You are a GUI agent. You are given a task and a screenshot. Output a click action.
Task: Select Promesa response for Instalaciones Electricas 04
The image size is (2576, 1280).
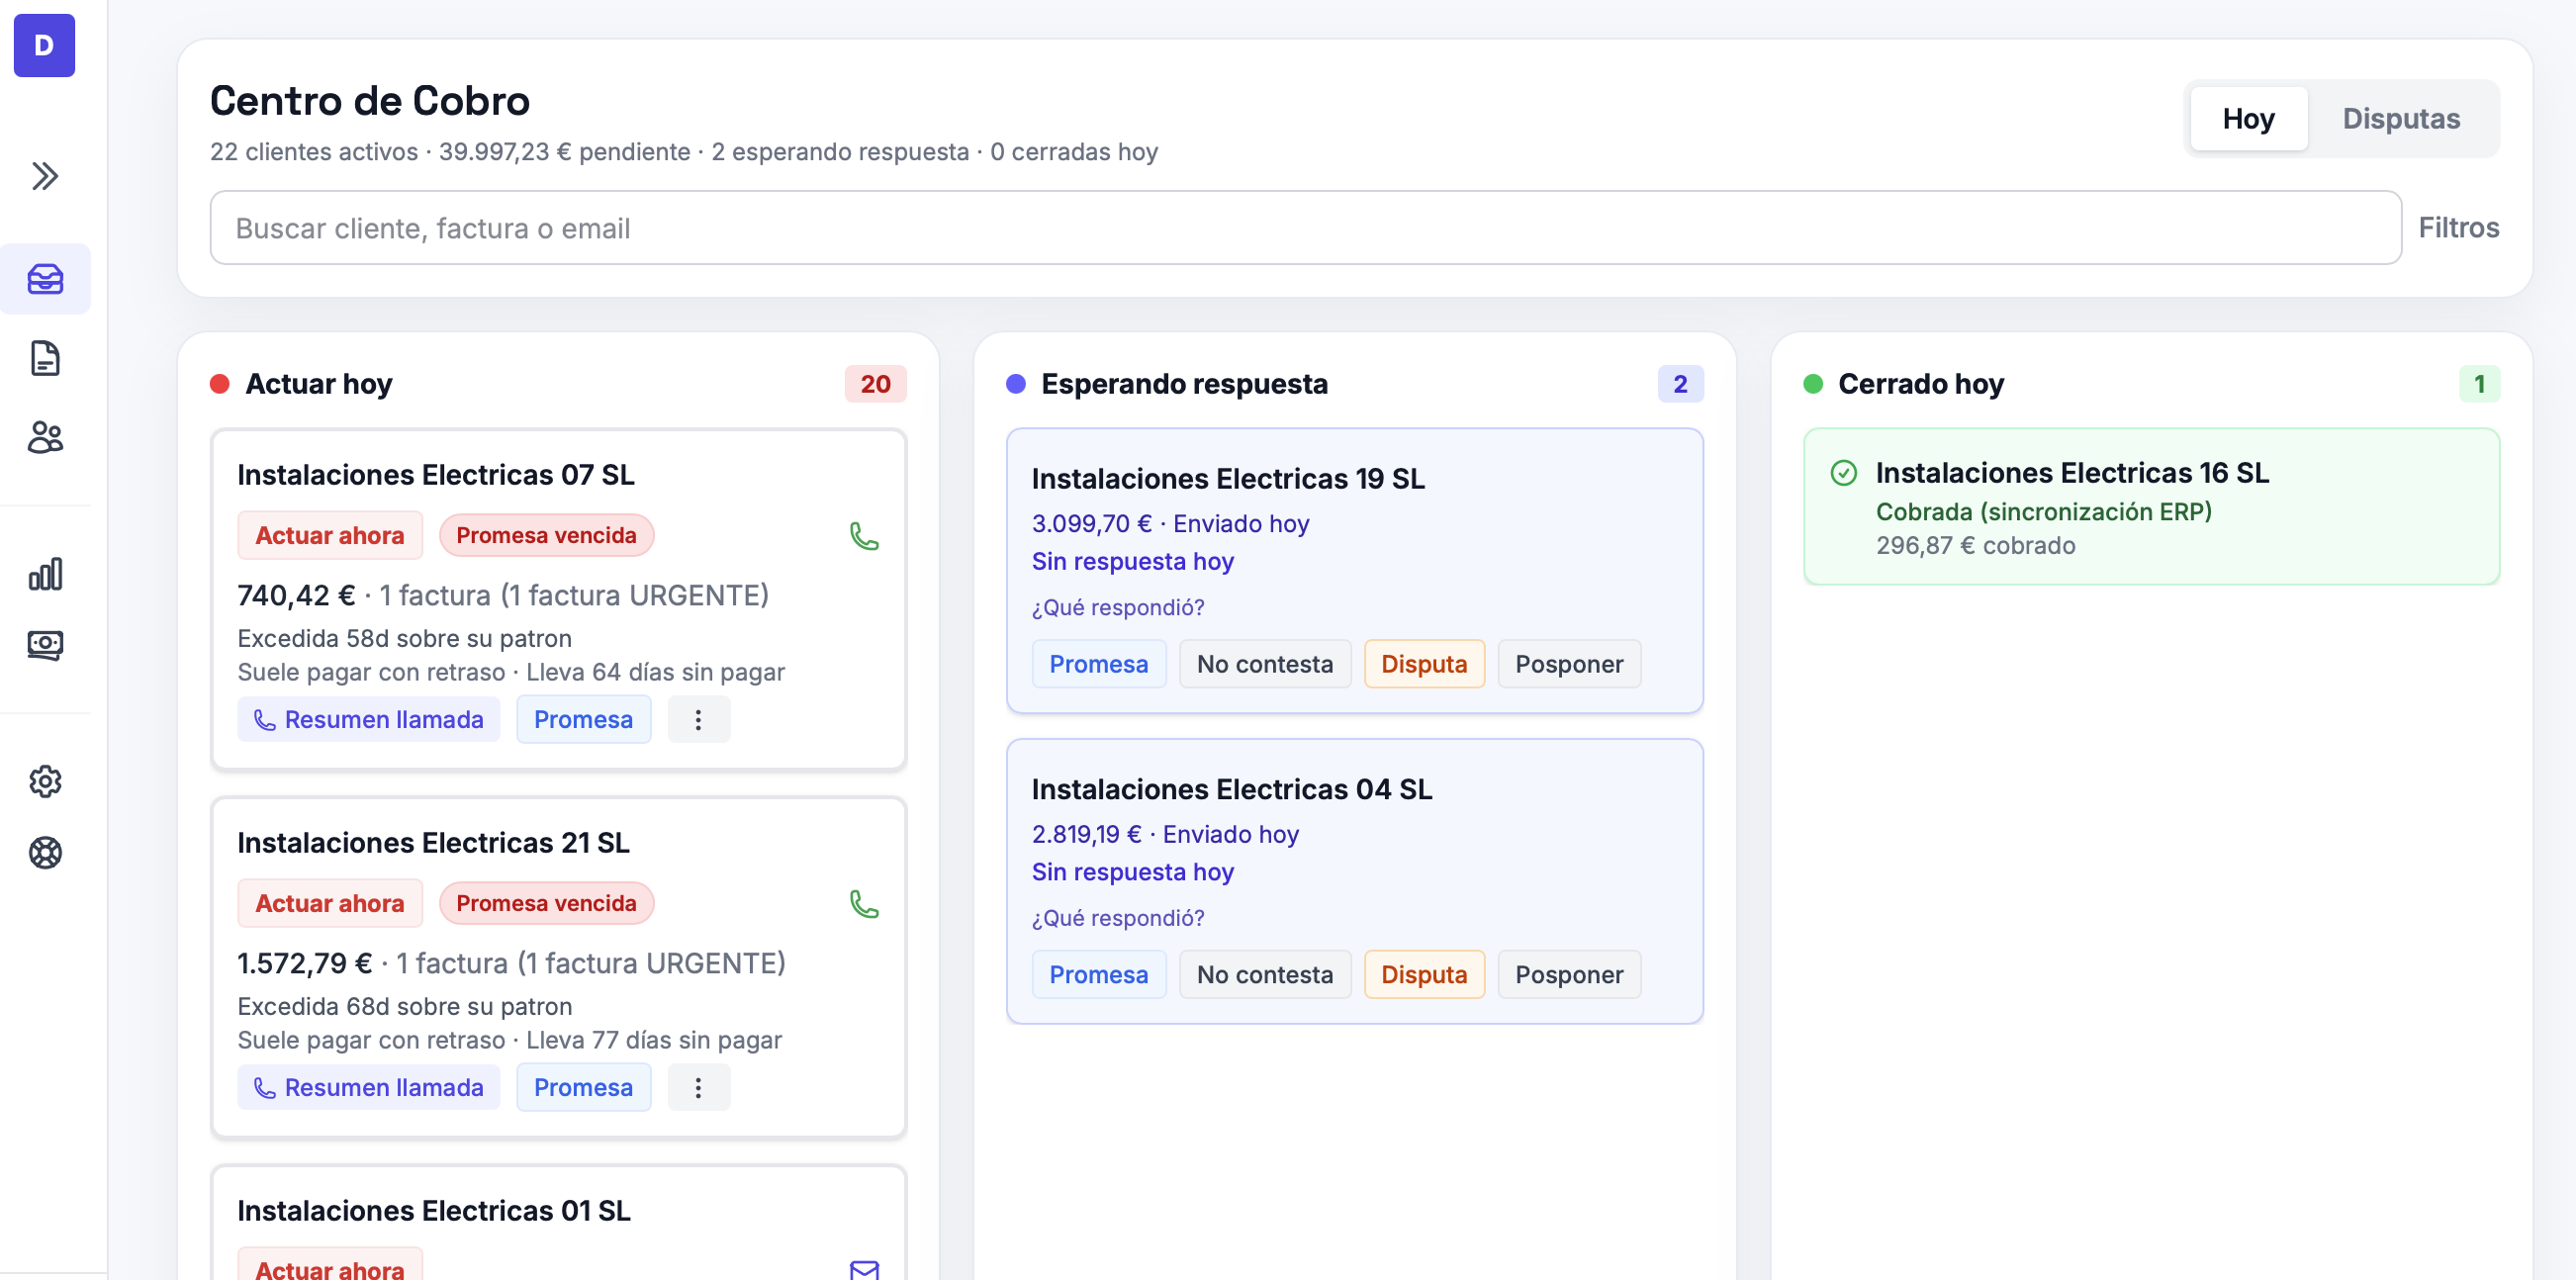tap(1098, 974)
